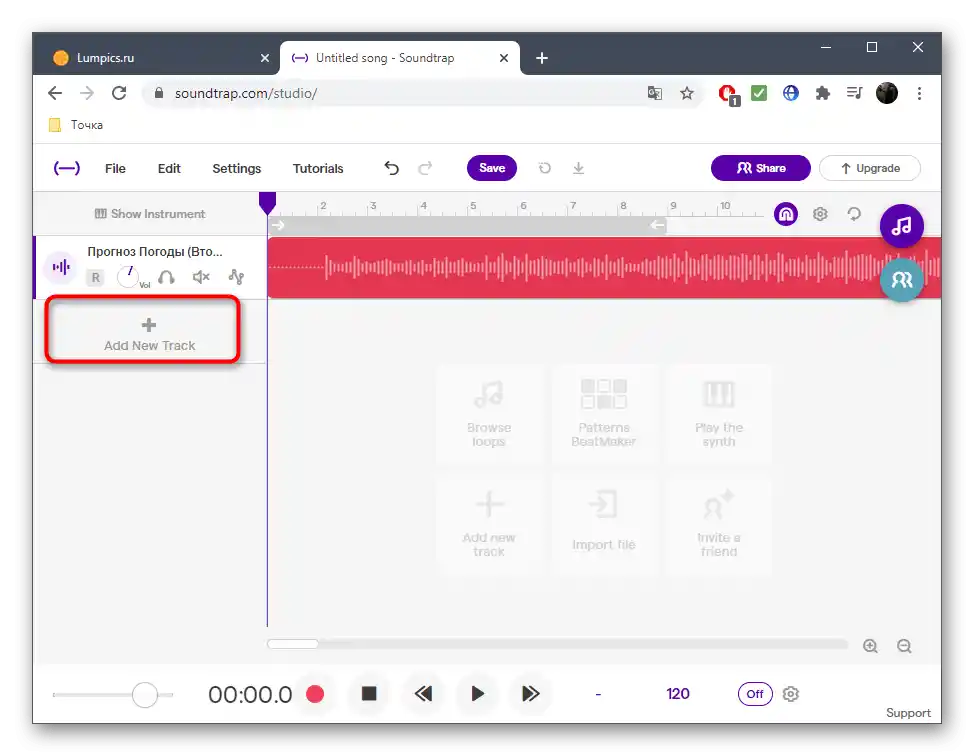
Task: Switch to the Lumpics.ru browser tab
Action: point(157,58)
